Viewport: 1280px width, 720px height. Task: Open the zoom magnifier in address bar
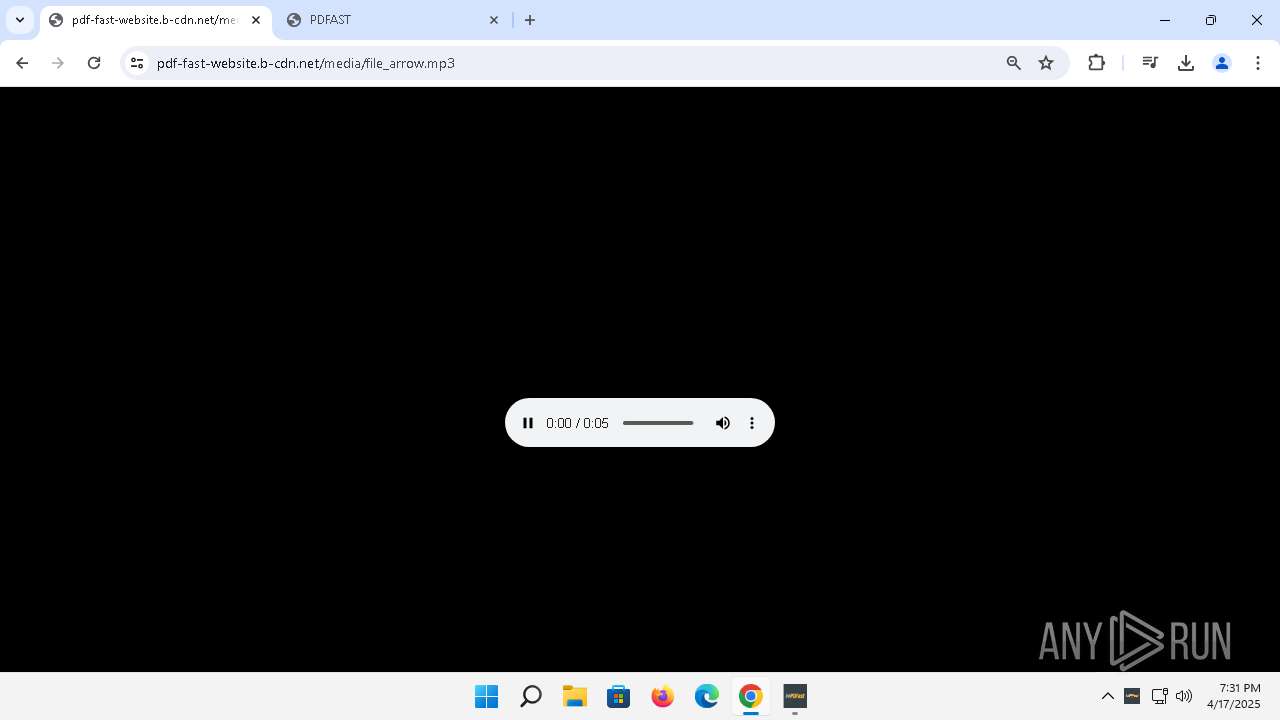tap(1014, 63)
